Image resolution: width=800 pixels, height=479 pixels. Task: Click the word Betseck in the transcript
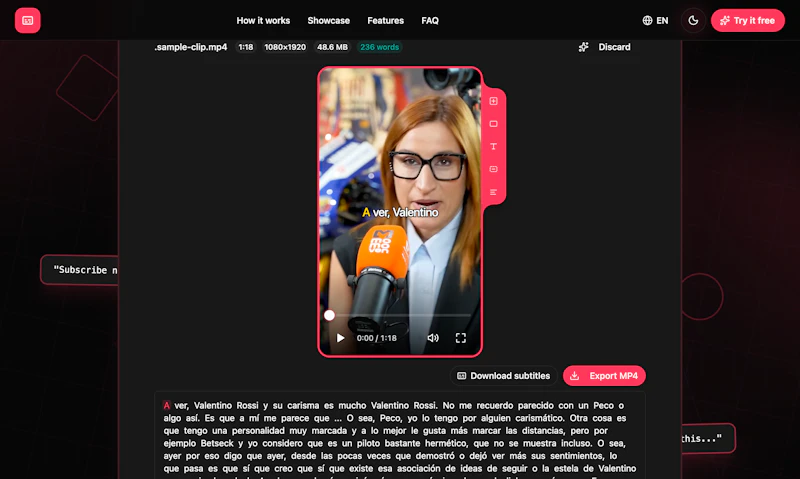point(218,443)
